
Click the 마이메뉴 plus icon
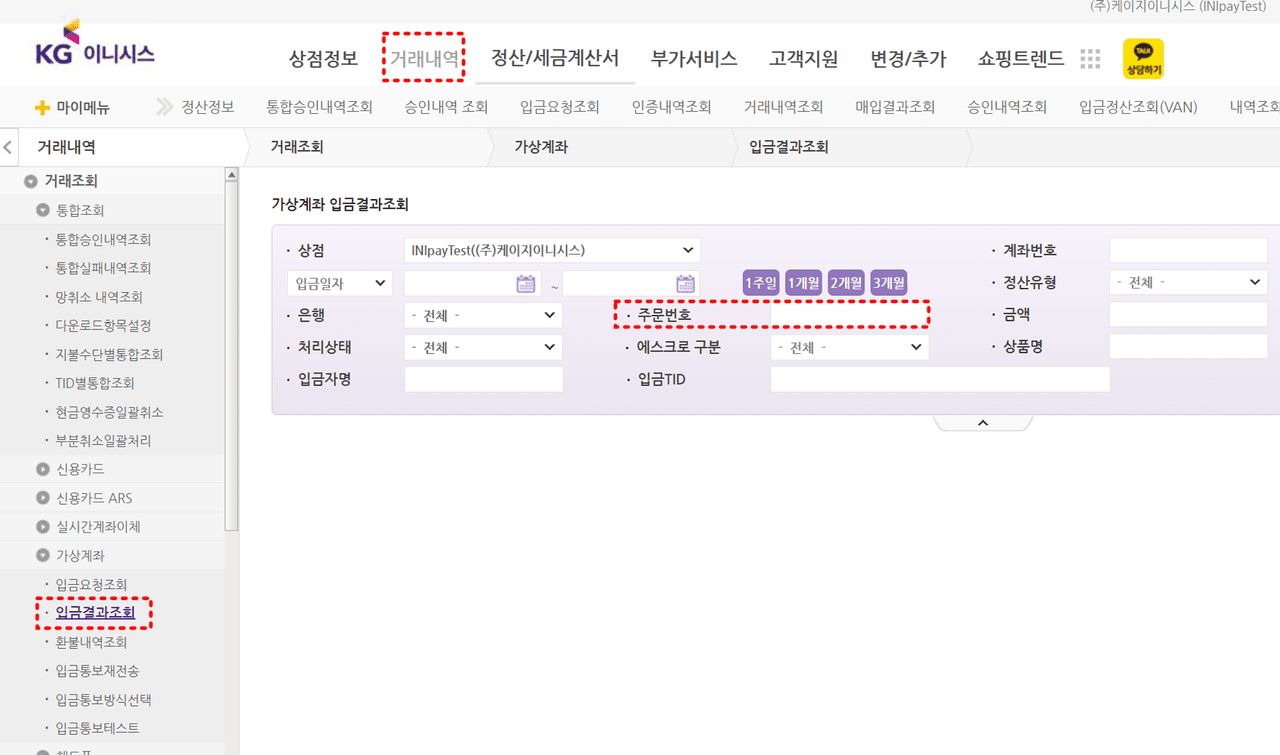point(42,108)
